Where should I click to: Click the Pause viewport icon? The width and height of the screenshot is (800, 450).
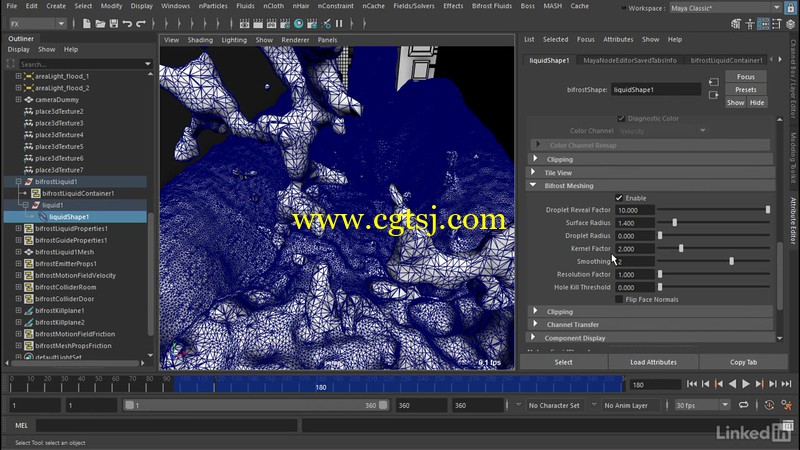339,24
